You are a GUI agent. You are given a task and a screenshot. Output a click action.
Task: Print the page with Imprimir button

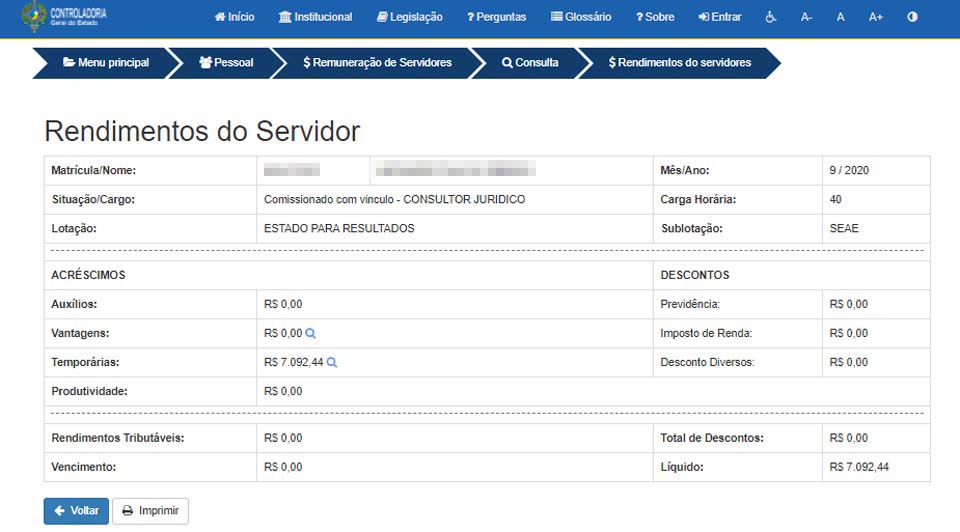tap(150, 511)
